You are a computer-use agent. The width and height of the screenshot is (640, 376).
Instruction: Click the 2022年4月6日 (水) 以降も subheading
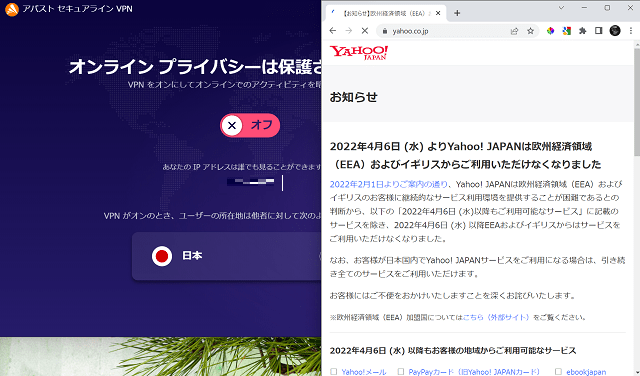point(453,351)
